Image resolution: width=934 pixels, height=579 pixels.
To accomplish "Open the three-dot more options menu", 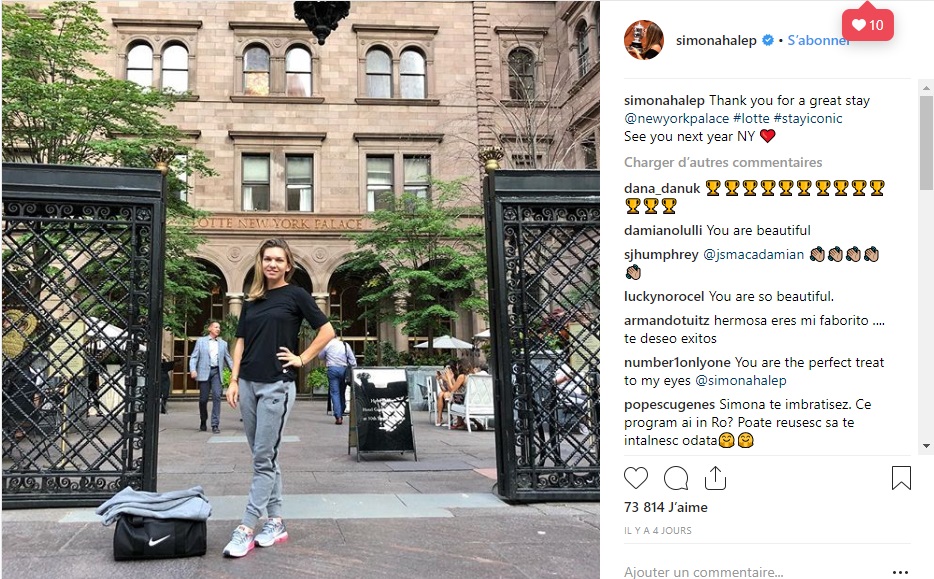I will [x=900, y=572].
